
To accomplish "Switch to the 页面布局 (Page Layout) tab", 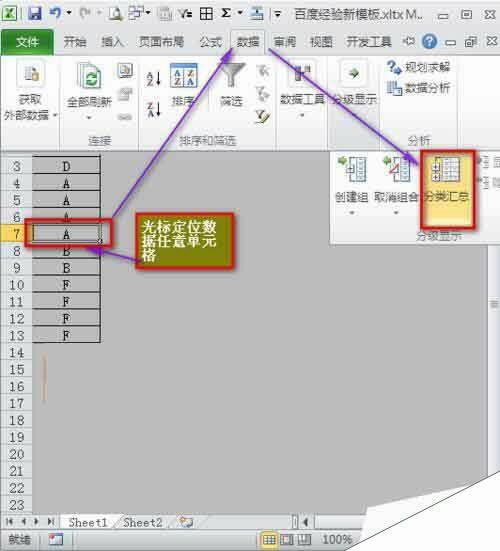I will 161,42.
